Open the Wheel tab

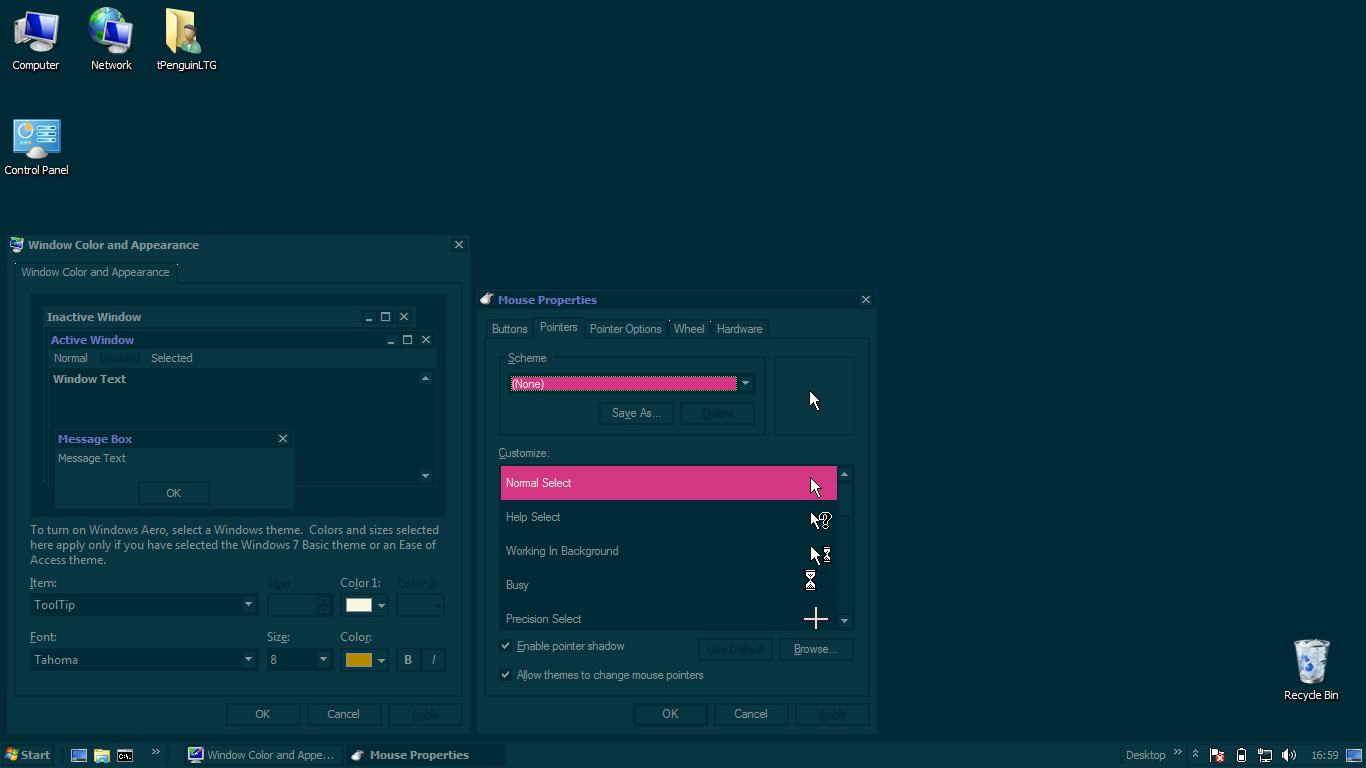pos(689,329)
